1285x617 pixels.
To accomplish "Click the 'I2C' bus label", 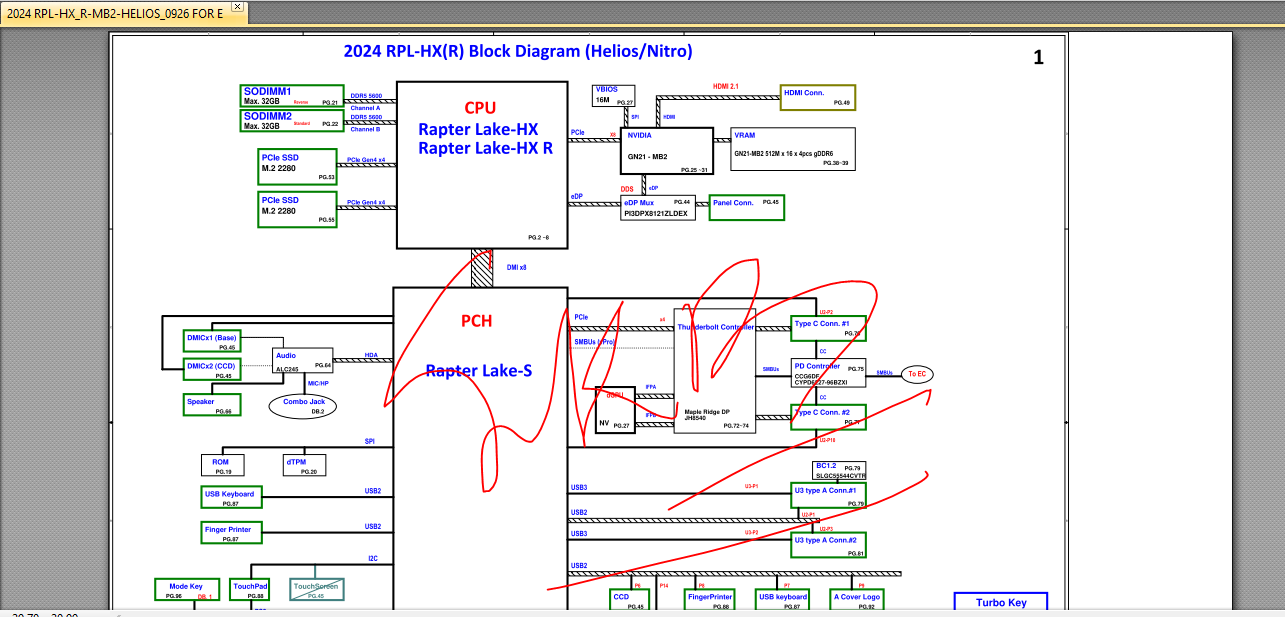I will [373, 558].
